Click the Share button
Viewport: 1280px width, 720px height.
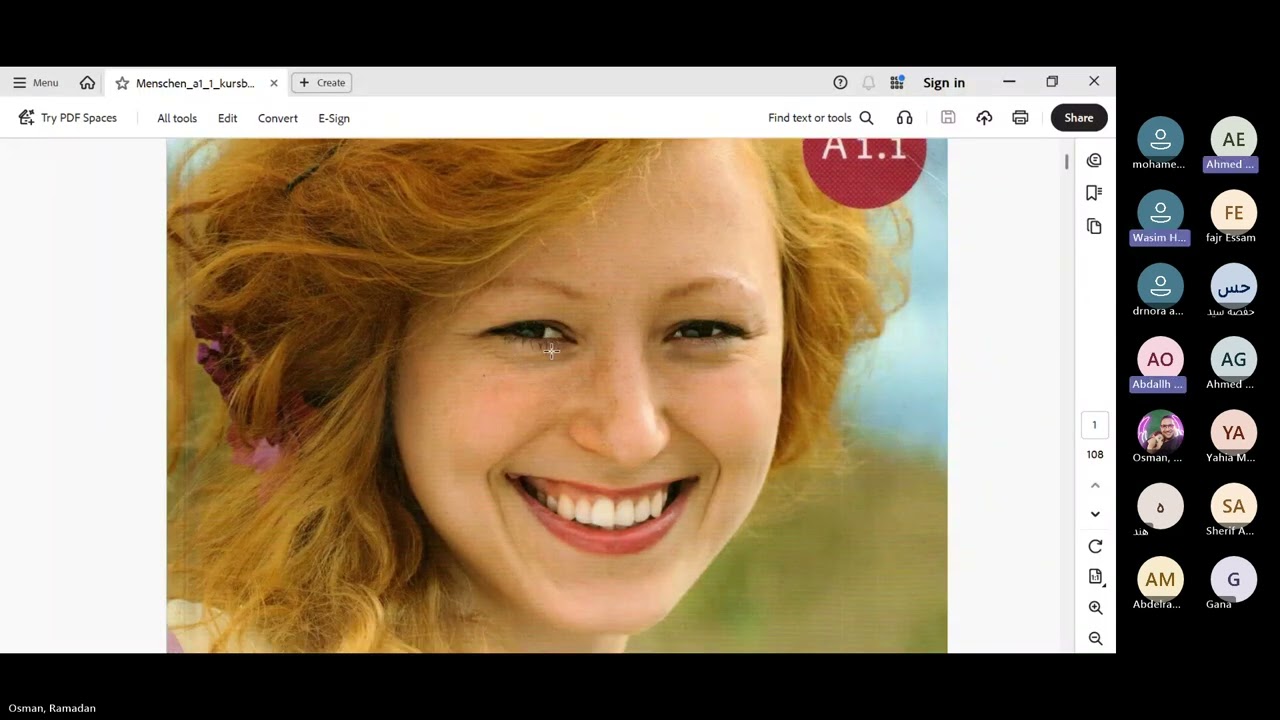pyautogui.click(x=1079, y=118)
